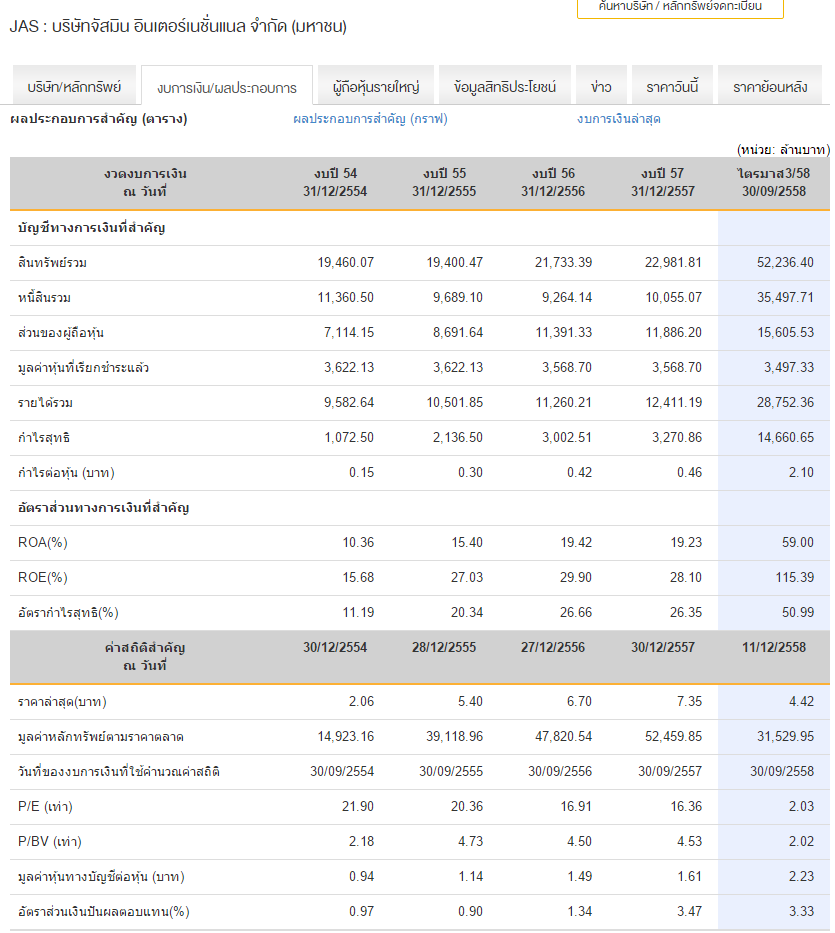The image size is (835, 933).
Task: Select ROA value 10.36
Action: click(358, 543)
